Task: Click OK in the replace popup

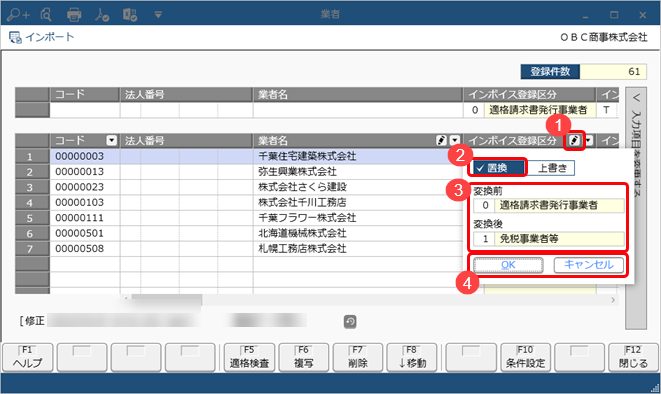Action: (x=508, y=265)
